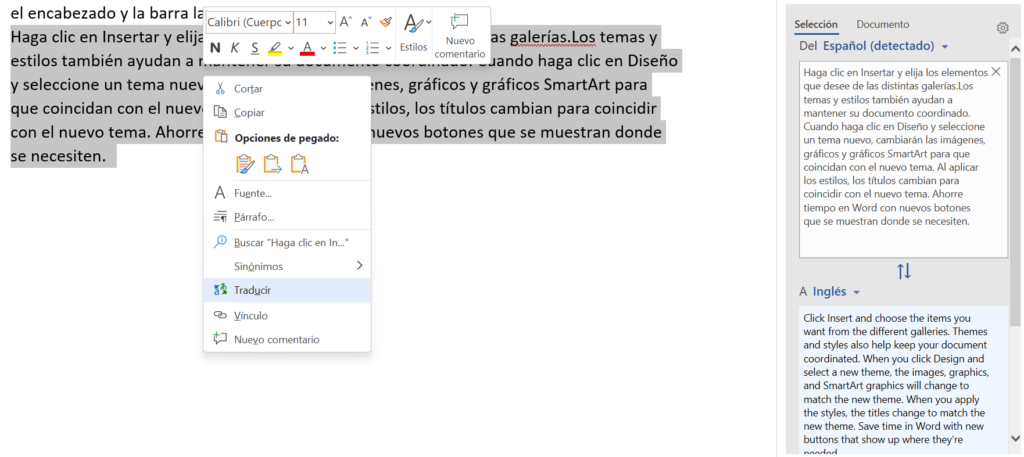Paste keeping source formatting icon
The height and width of the screenshot is (457, 1024).
pyautogui.click(x=245, y=164)
